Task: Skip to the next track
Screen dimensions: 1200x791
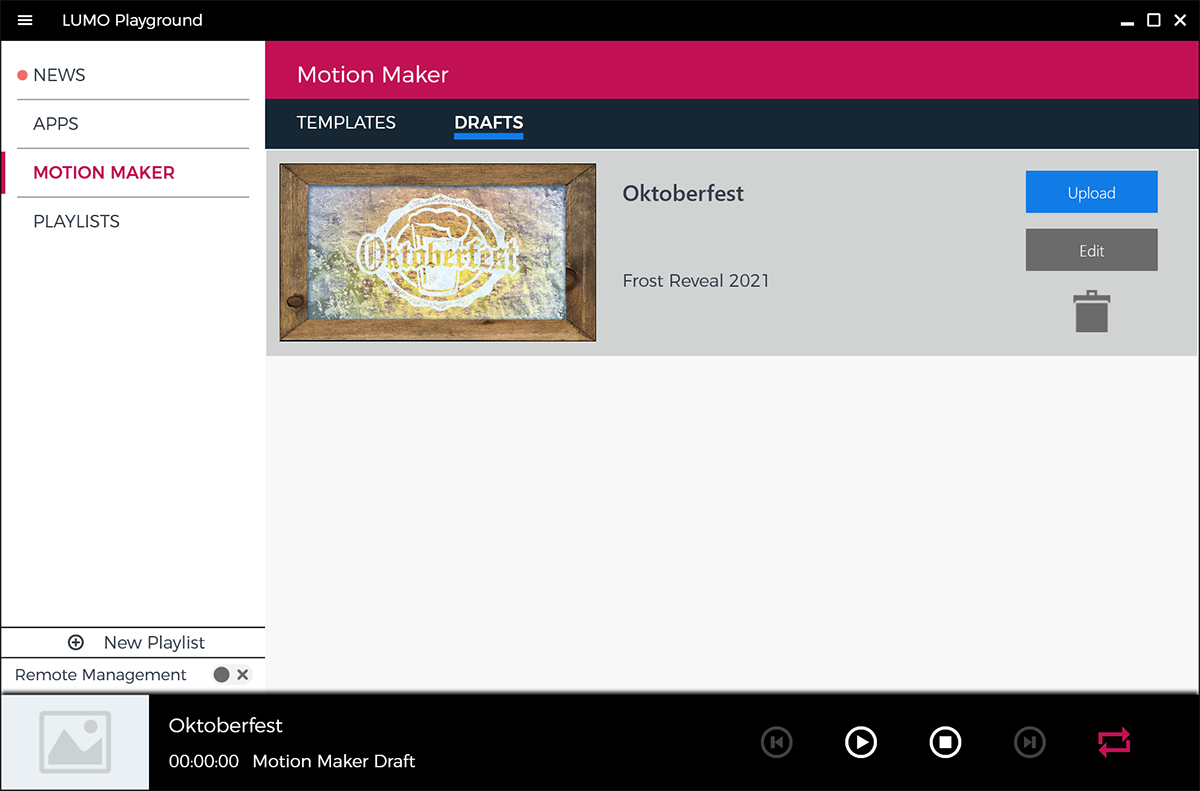Action: tap(1029, 742)
